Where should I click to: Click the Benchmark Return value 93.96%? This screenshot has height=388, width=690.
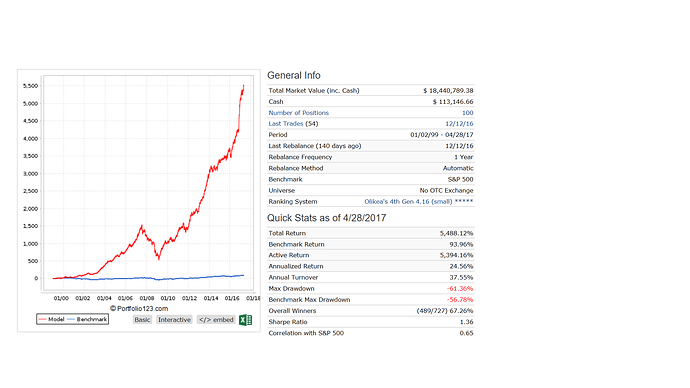tap(461, 244)
